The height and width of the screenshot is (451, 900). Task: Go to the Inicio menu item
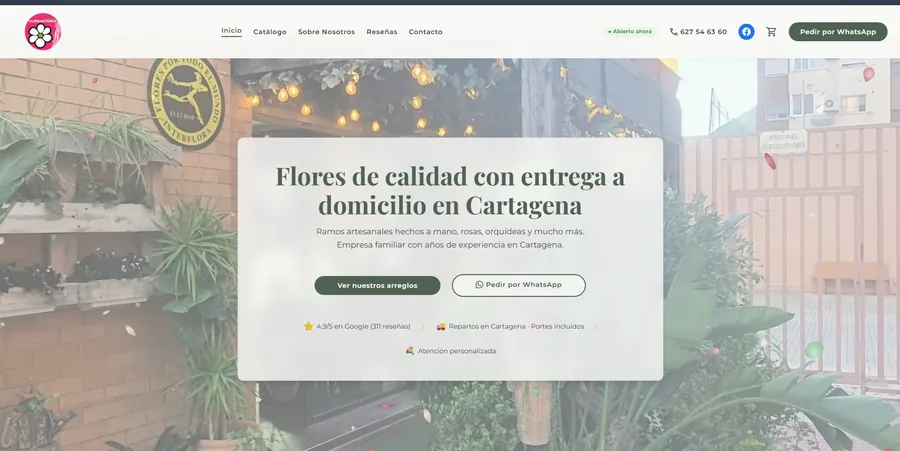(231, 31)
